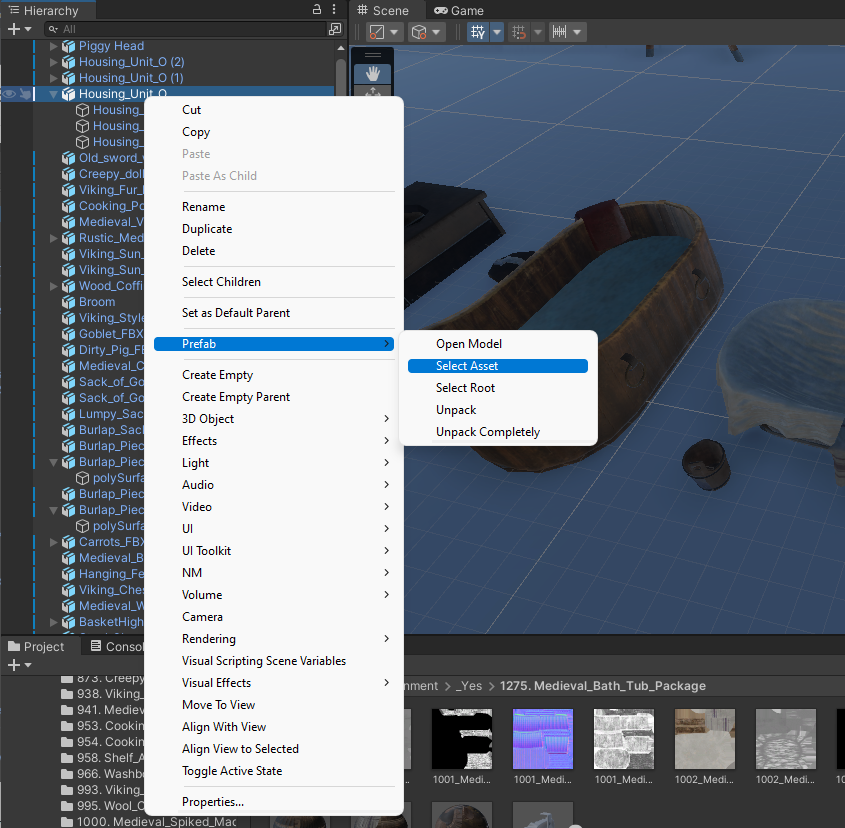Toggle snap increment magnet in Scene toolbar
The width and height of the screenshot is (845, 828).
click(x=518, y=32)
